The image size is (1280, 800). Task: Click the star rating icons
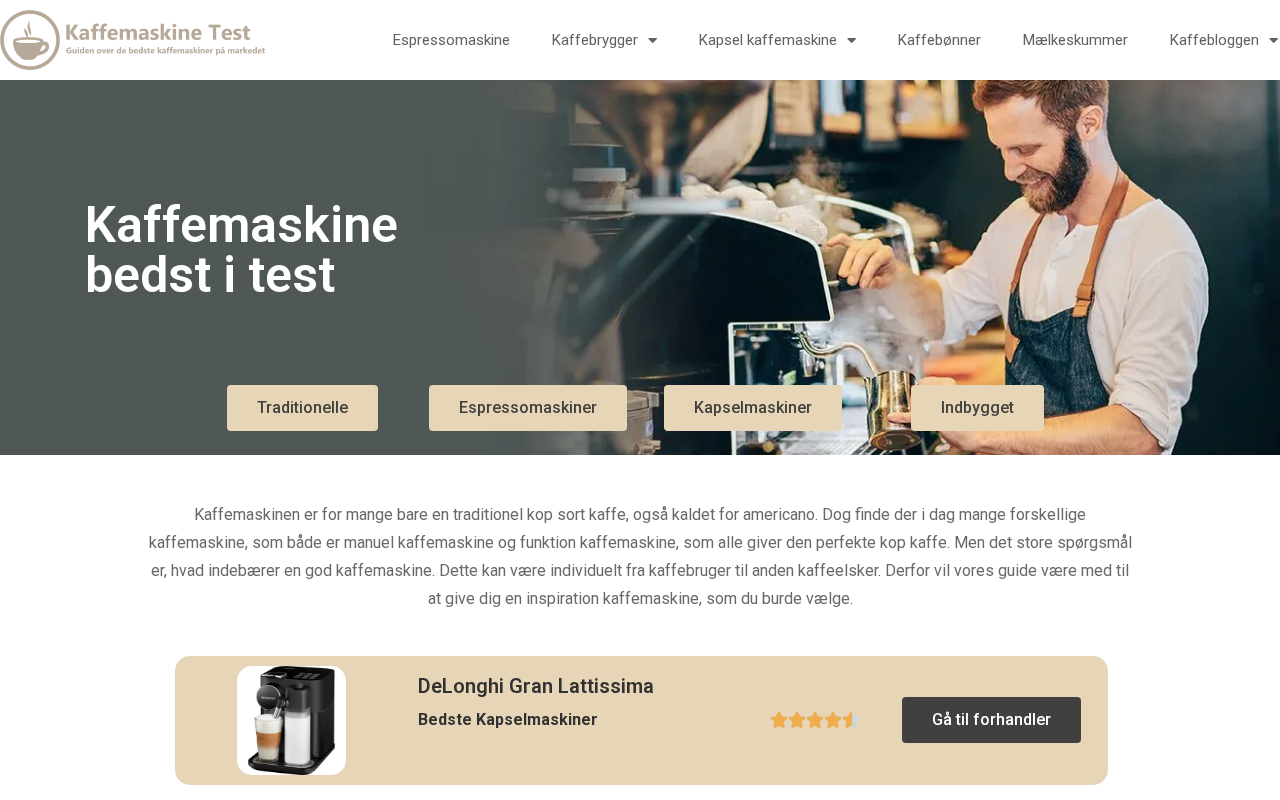click(814, 720)
